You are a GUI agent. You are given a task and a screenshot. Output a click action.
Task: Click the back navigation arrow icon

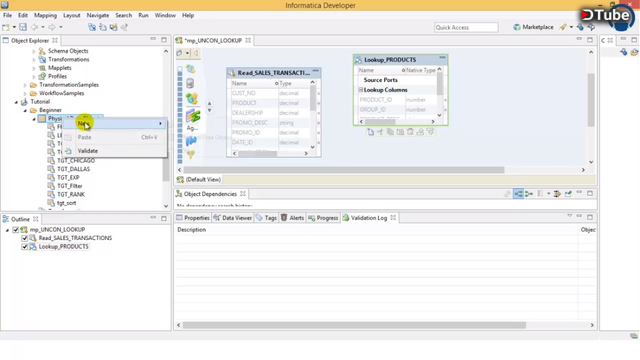(35, 27)
